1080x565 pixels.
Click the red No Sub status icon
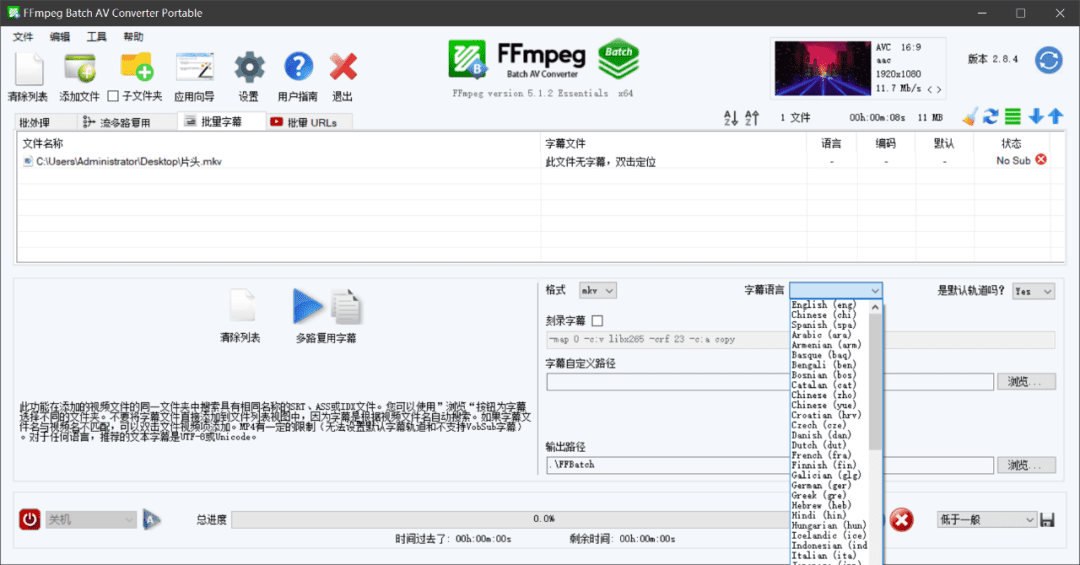(1041, 160)
